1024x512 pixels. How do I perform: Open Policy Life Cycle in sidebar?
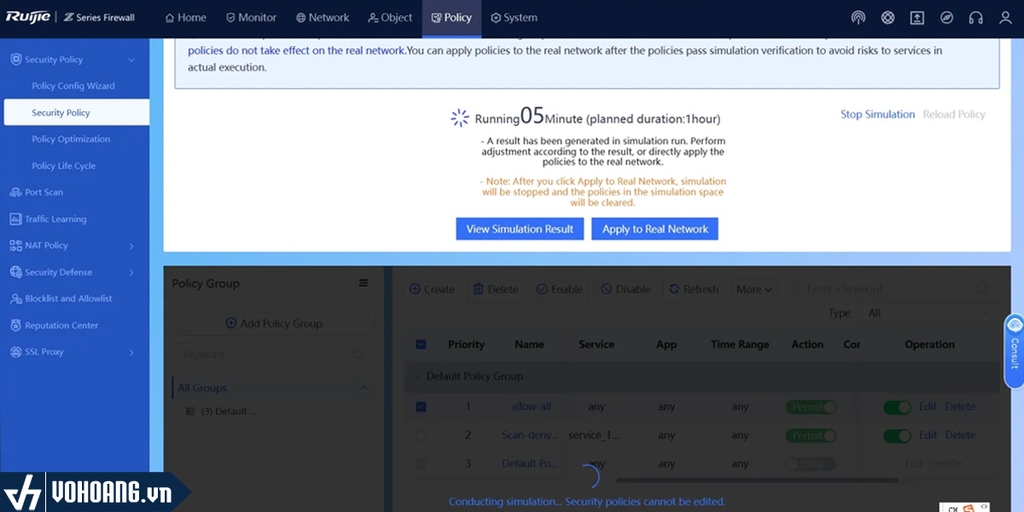[64, 166]
